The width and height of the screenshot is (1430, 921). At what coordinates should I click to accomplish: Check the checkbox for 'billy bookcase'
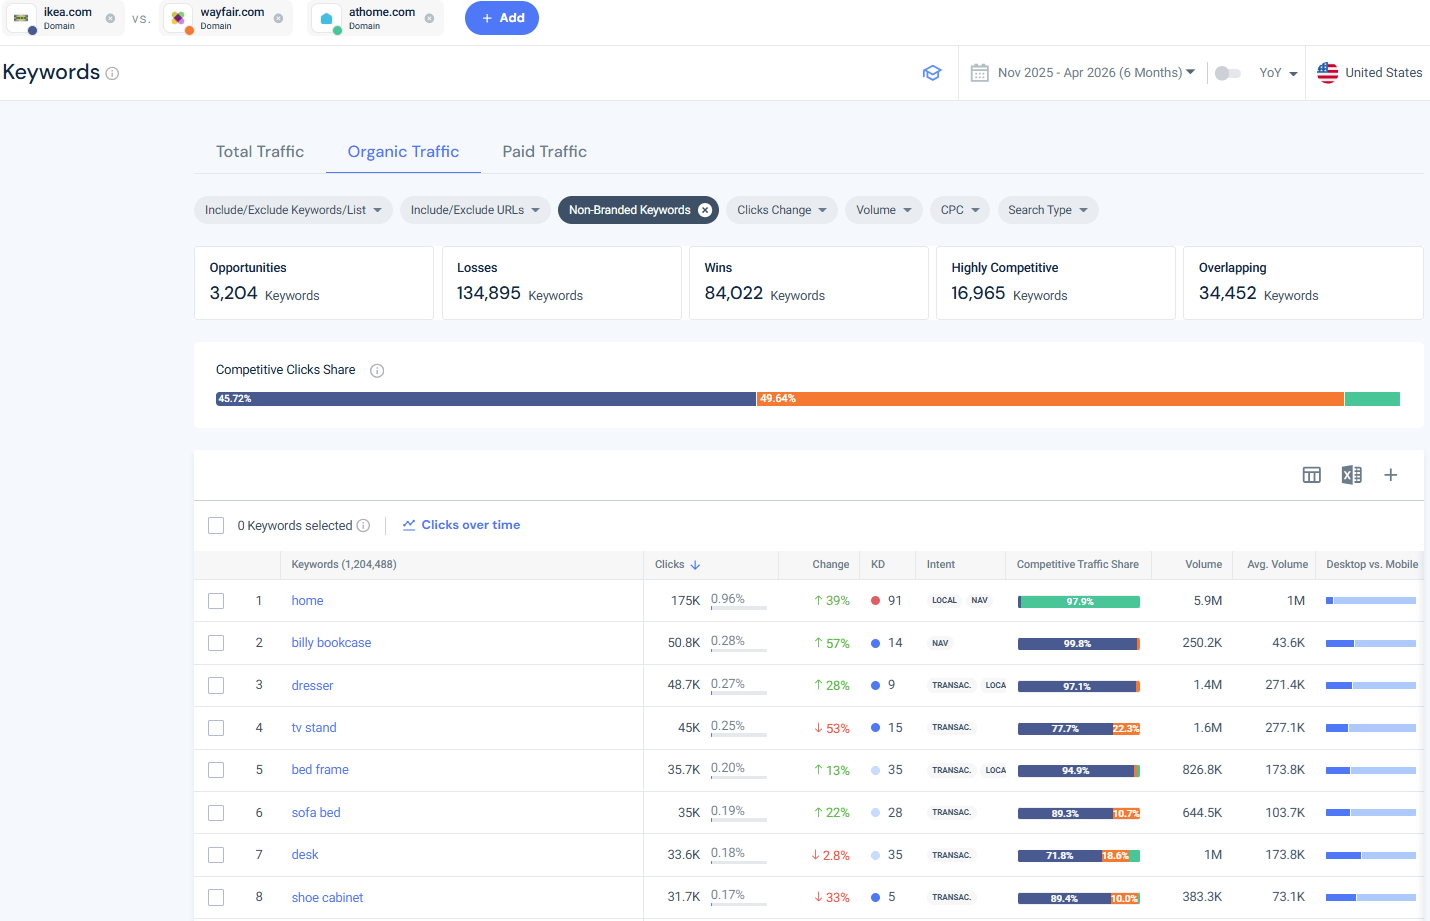(216, 643)
